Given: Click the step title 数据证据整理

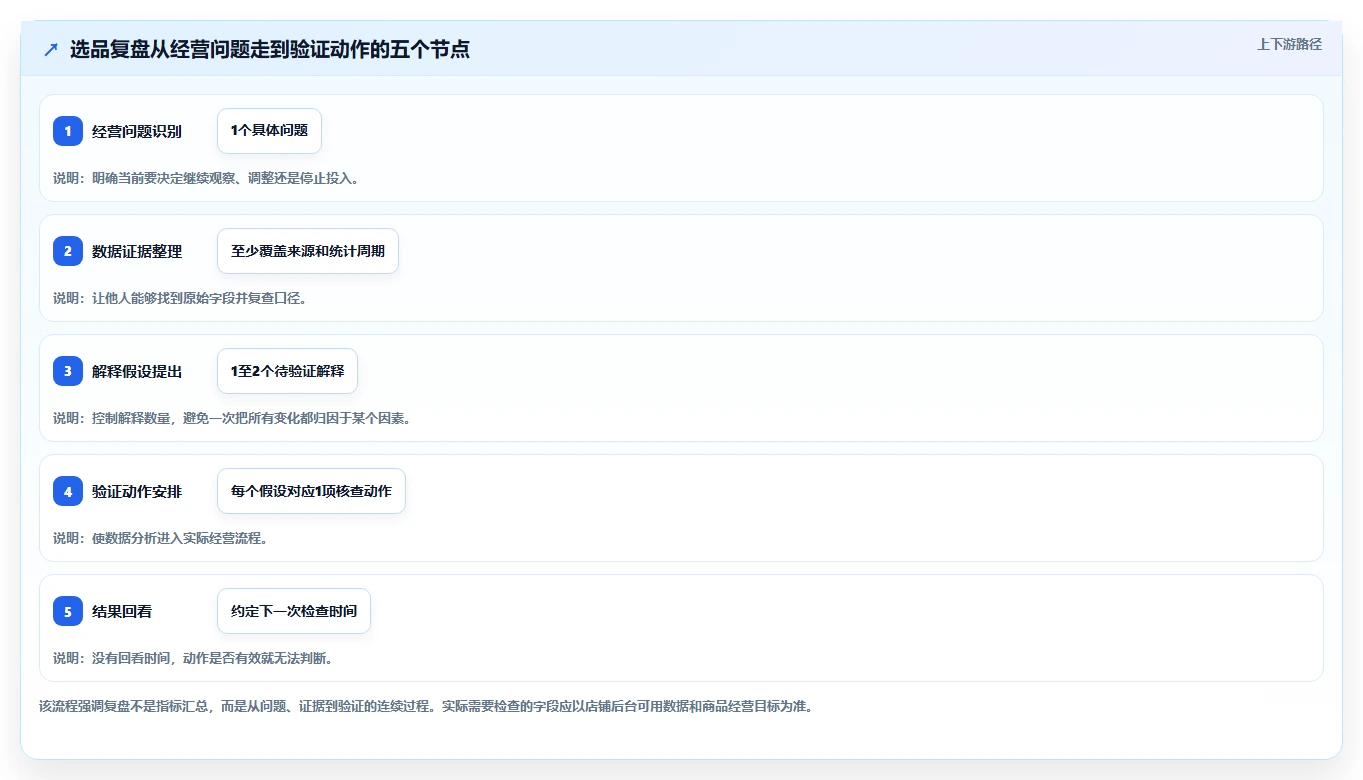Looking at the screenshot, I should pos(137,252).
